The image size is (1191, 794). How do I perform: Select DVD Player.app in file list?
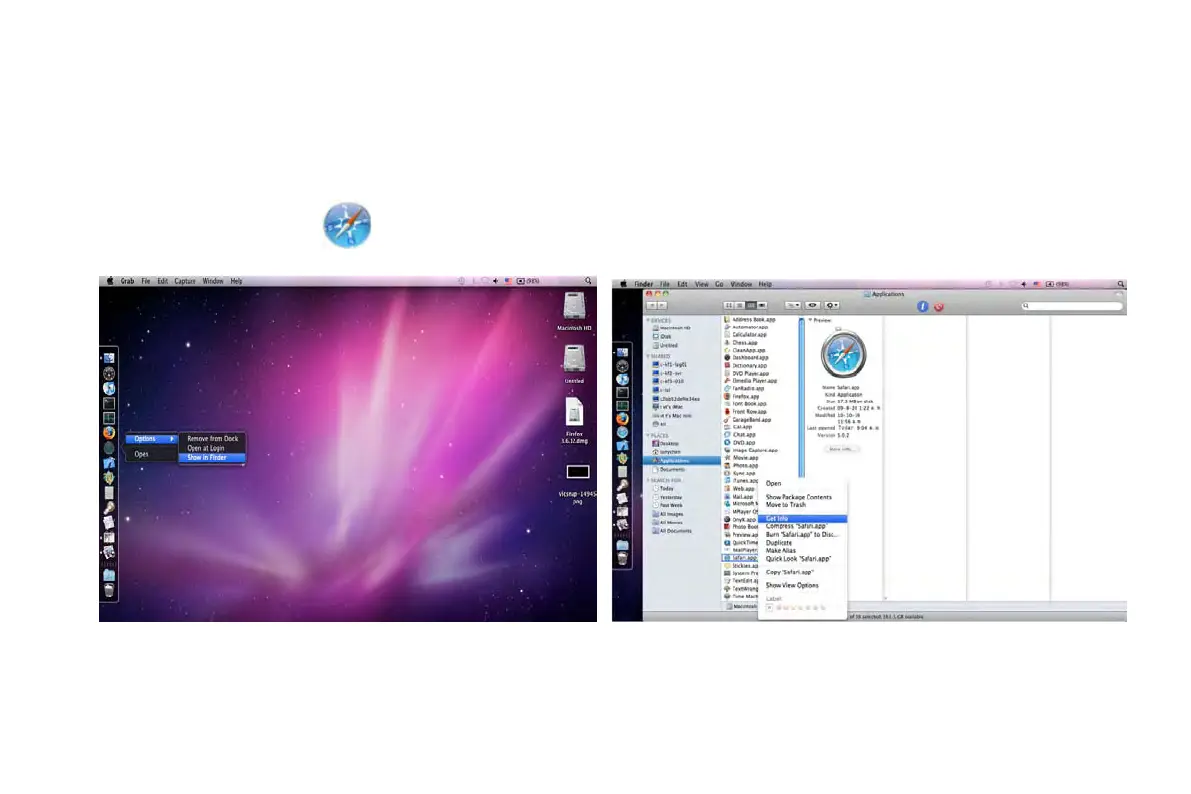tap(747, 374)
